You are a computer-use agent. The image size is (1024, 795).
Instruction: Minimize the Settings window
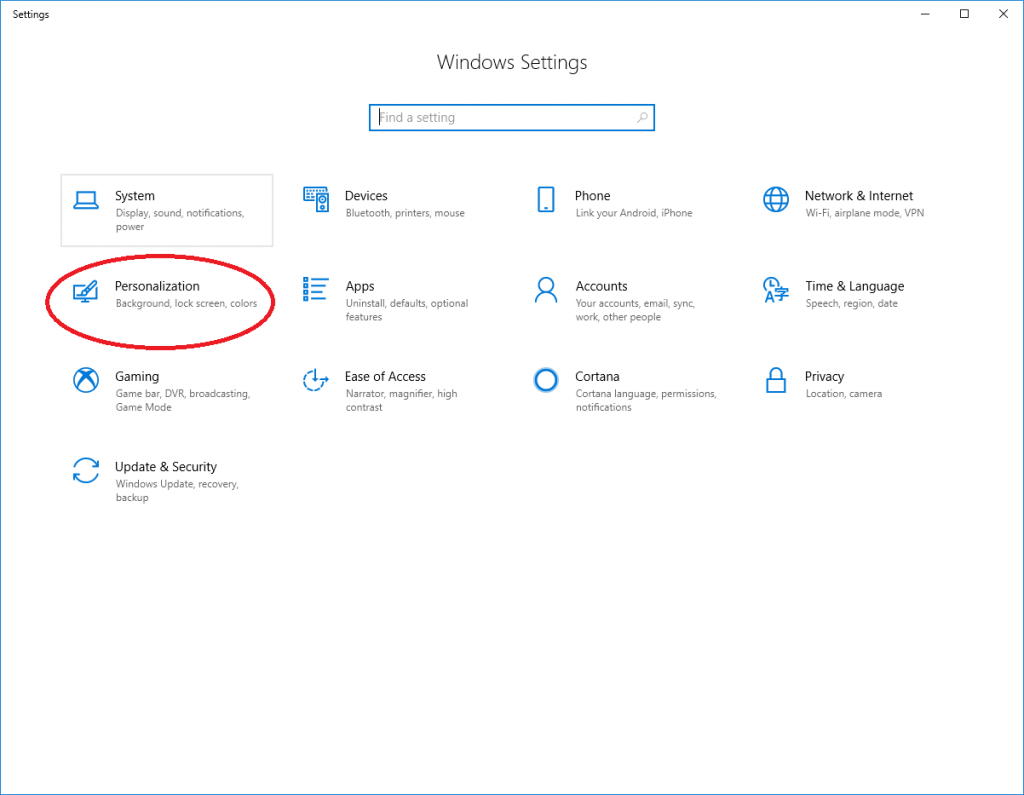(925, 14)
